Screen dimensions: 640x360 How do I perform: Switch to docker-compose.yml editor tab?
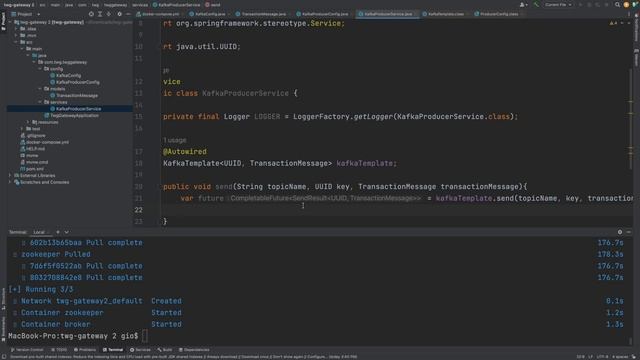160,14
